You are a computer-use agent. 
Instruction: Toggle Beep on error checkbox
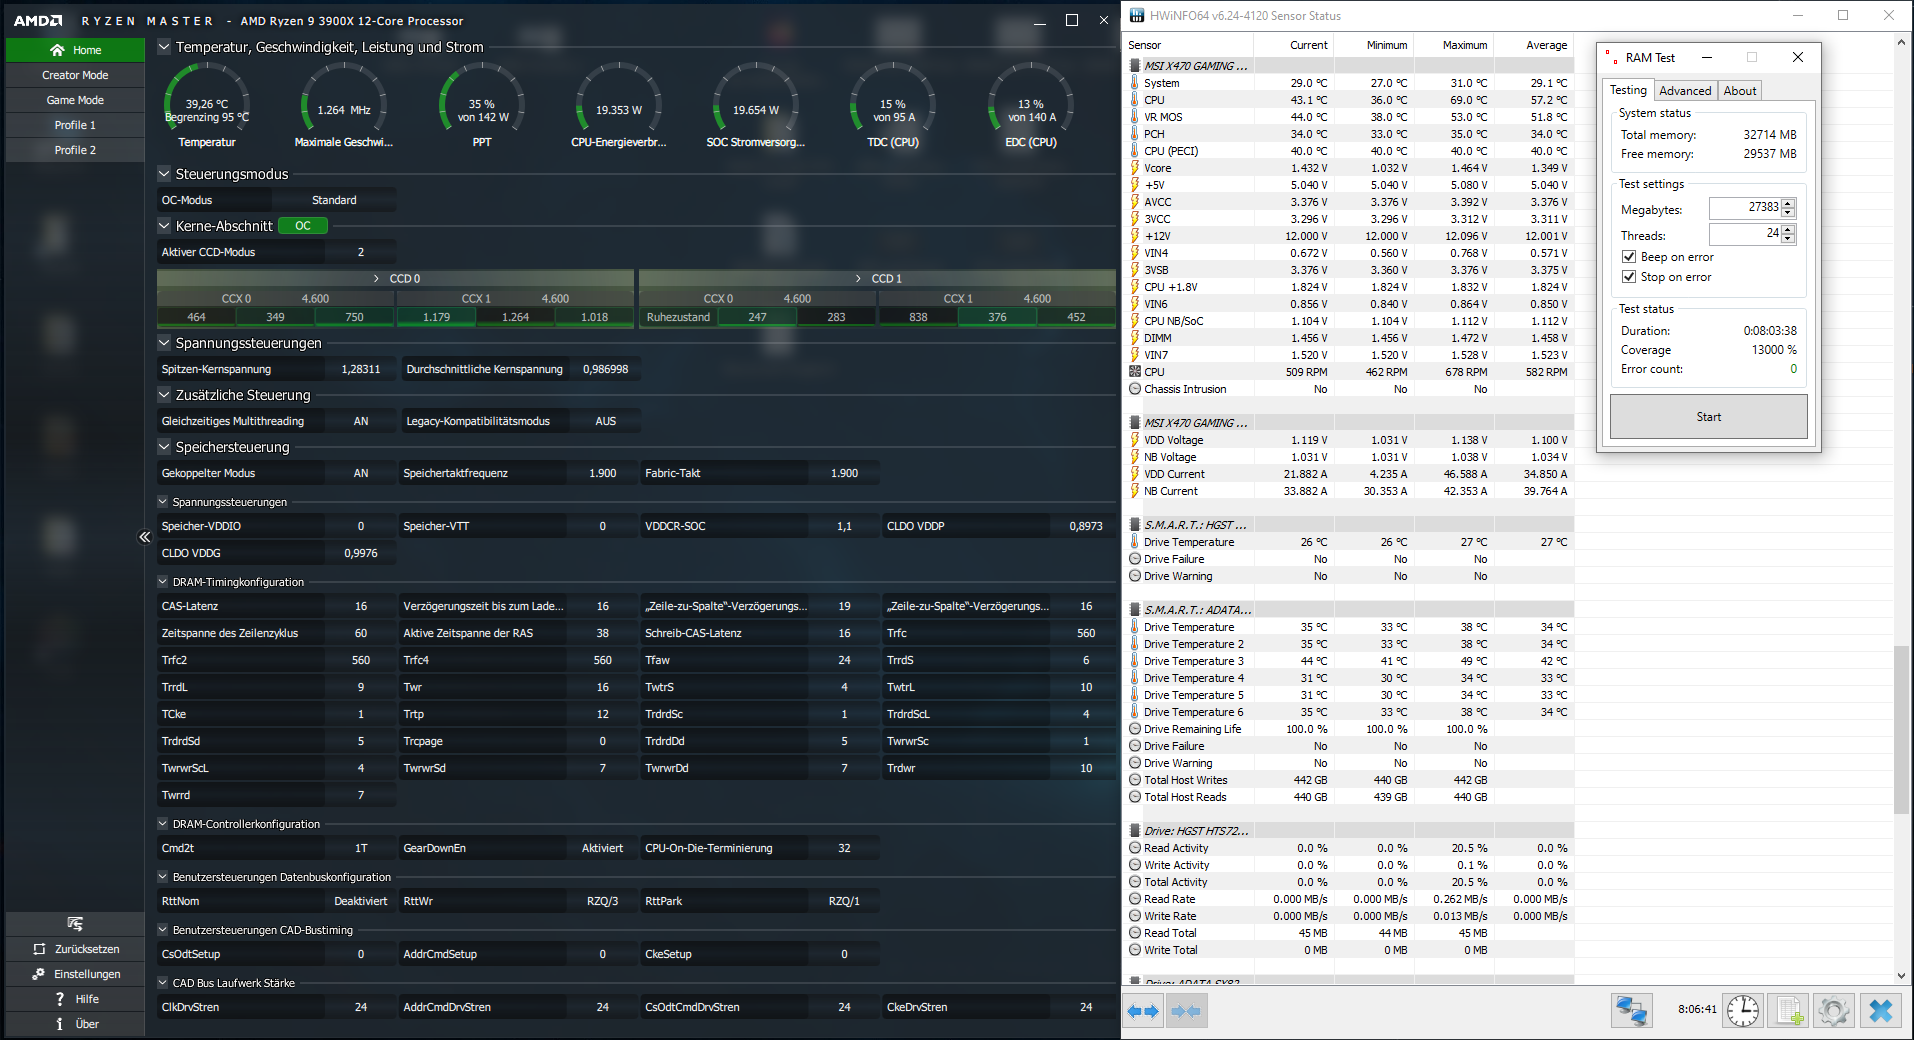point(1629,257)
